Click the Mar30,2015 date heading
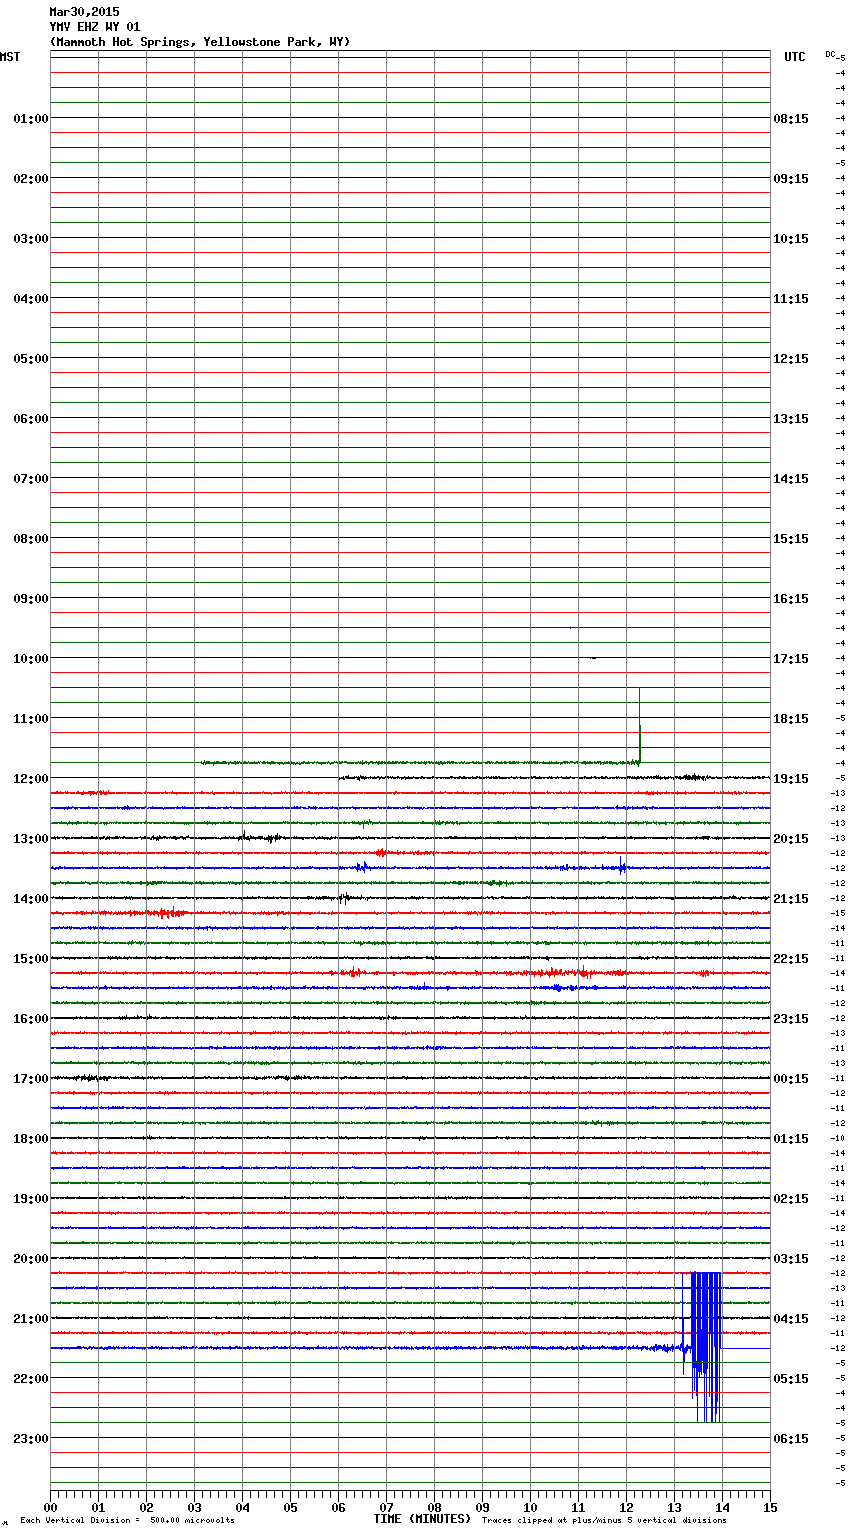Image resolution: width=850 pixels, height=1534 pixels. click(84, 12)
